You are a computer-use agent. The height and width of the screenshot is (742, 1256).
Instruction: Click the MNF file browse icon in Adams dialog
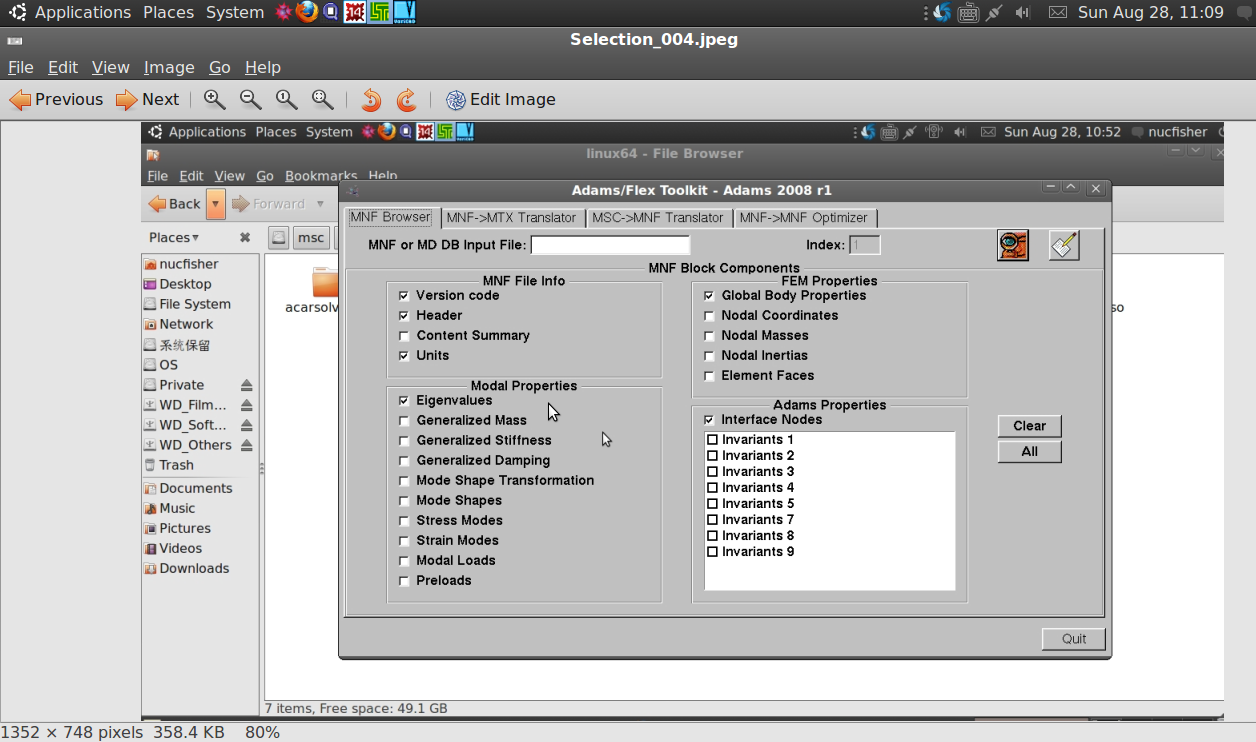pos(1012,245)
